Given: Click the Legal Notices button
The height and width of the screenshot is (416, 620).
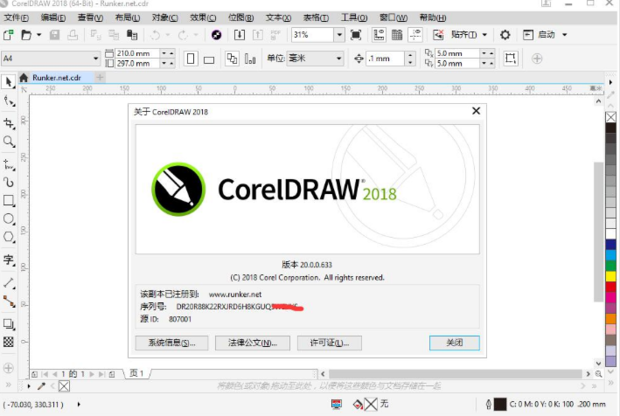Looking at the screenshot, I should (x=252, y=343).
